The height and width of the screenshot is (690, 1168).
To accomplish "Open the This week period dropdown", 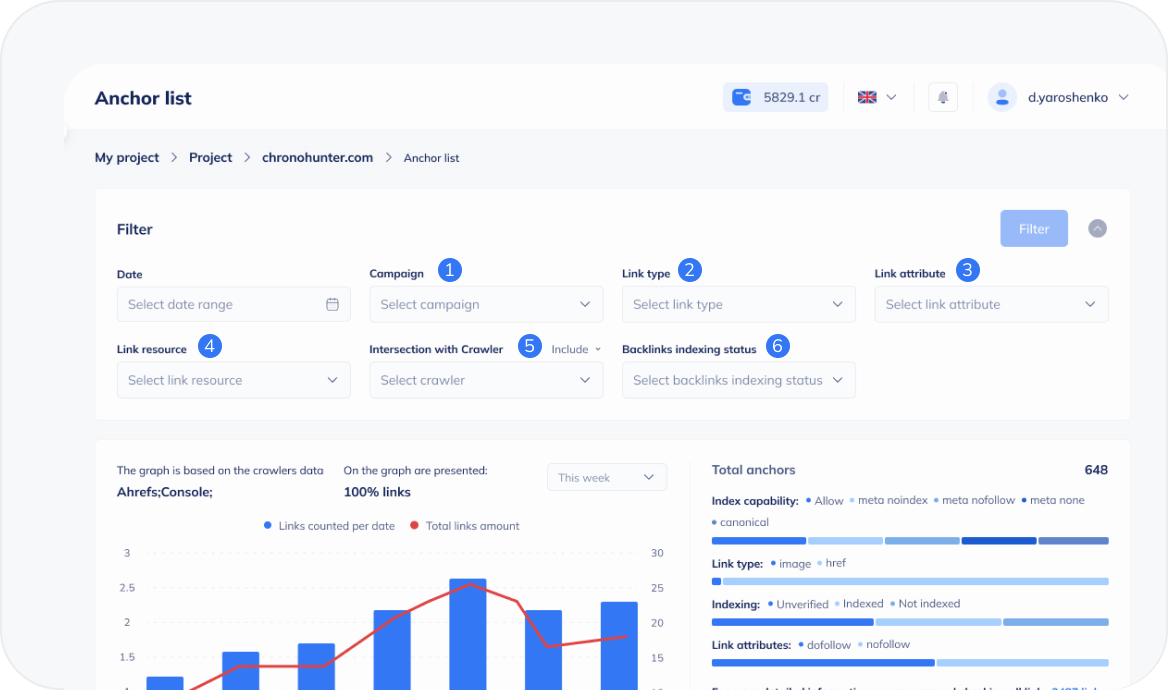I will pyautogui.click(x=606, y=477).
